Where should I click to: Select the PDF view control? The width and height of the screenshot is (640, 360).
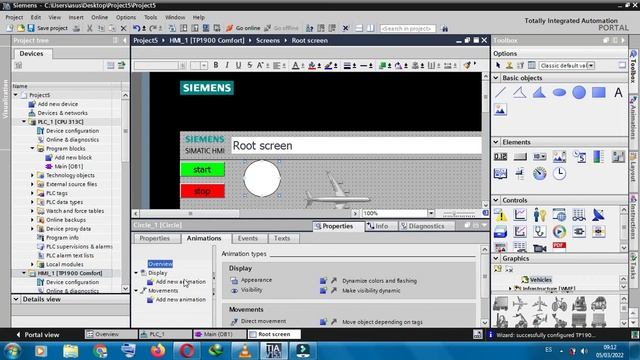(559, 246)
